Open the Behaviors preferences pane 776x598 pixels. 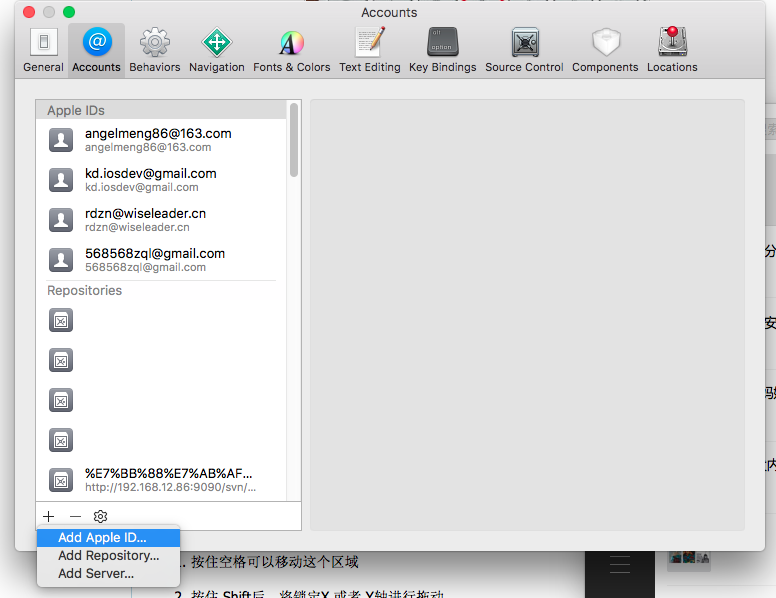[154, 50]
